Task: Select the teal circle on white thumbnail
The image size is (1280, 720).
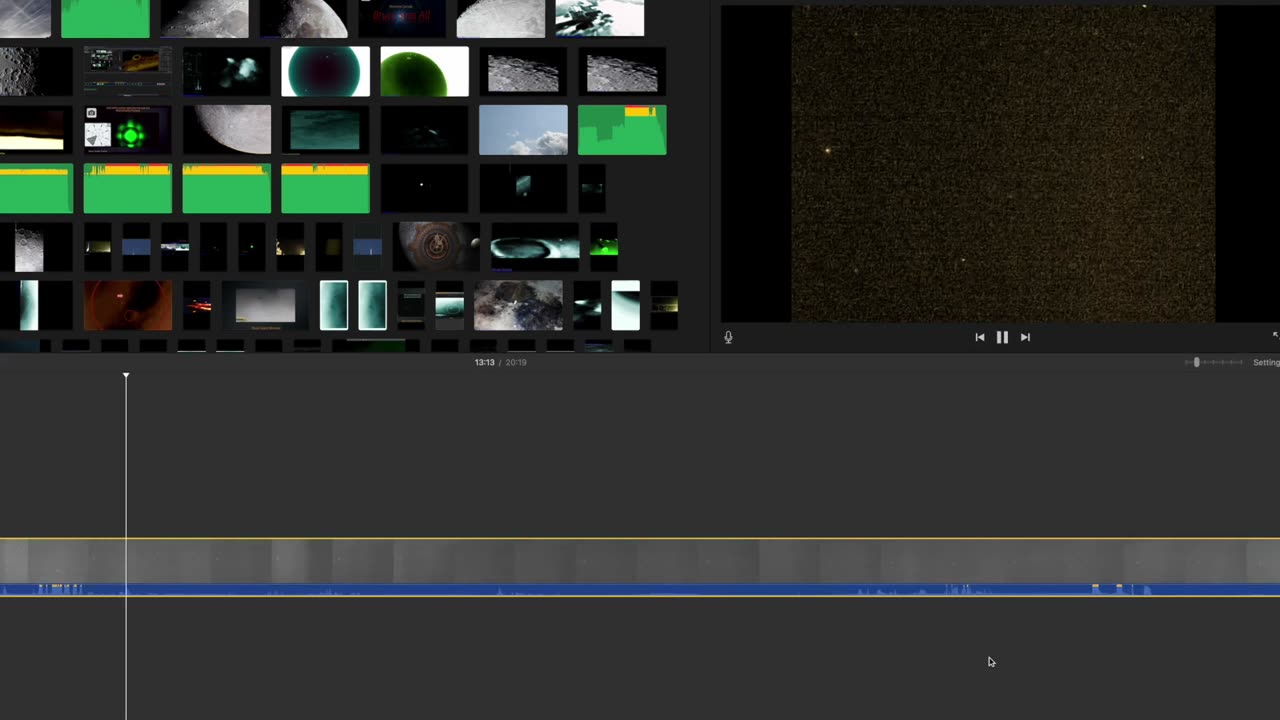Action: pos(325,72)
